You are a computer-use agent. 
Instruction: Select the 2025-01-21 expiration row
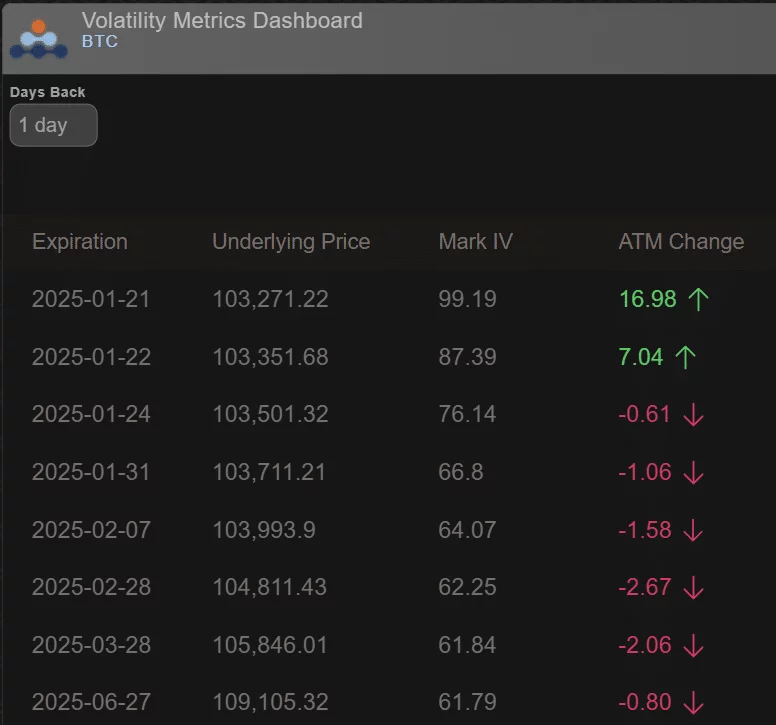point(91,299)
